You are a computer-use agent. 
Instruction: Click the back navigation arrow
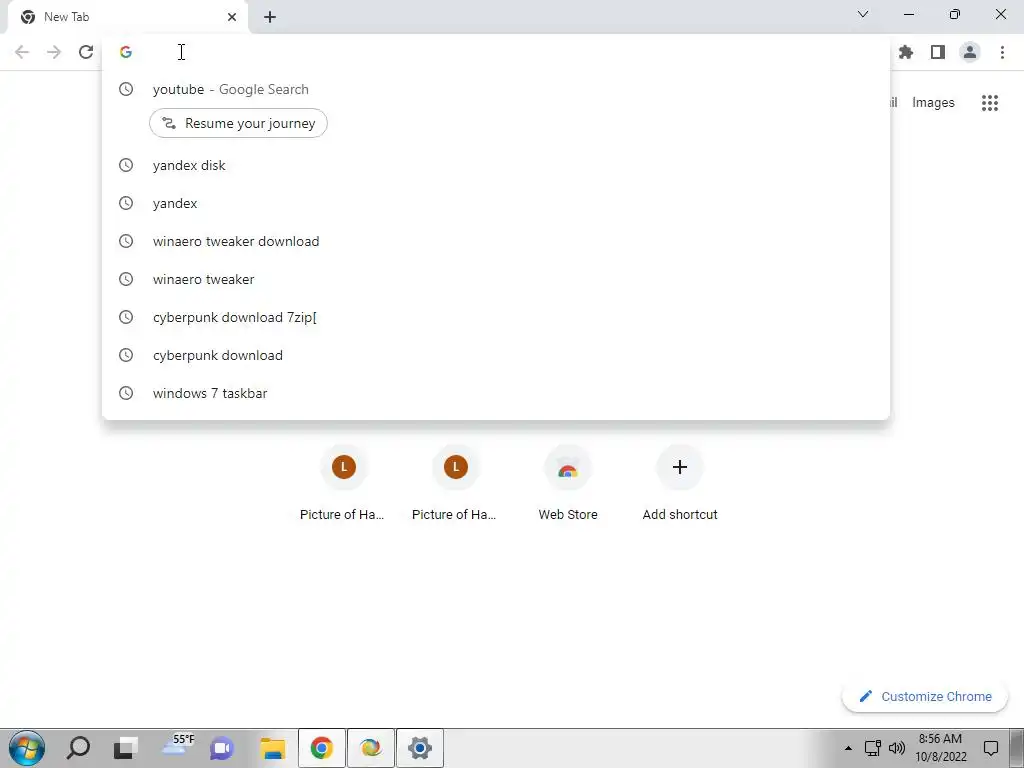(22, 52)
